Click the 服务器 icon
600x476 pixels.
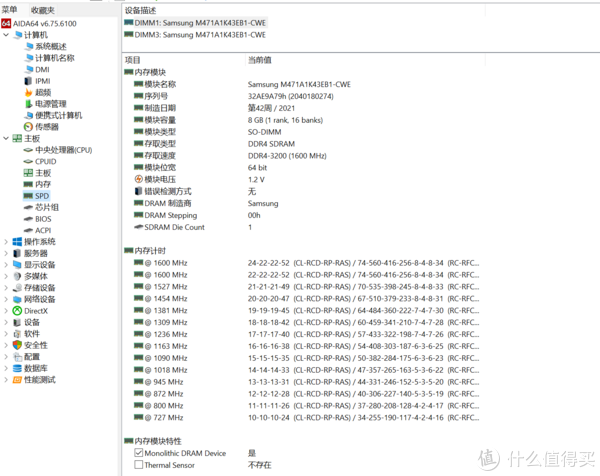point(17,253)
